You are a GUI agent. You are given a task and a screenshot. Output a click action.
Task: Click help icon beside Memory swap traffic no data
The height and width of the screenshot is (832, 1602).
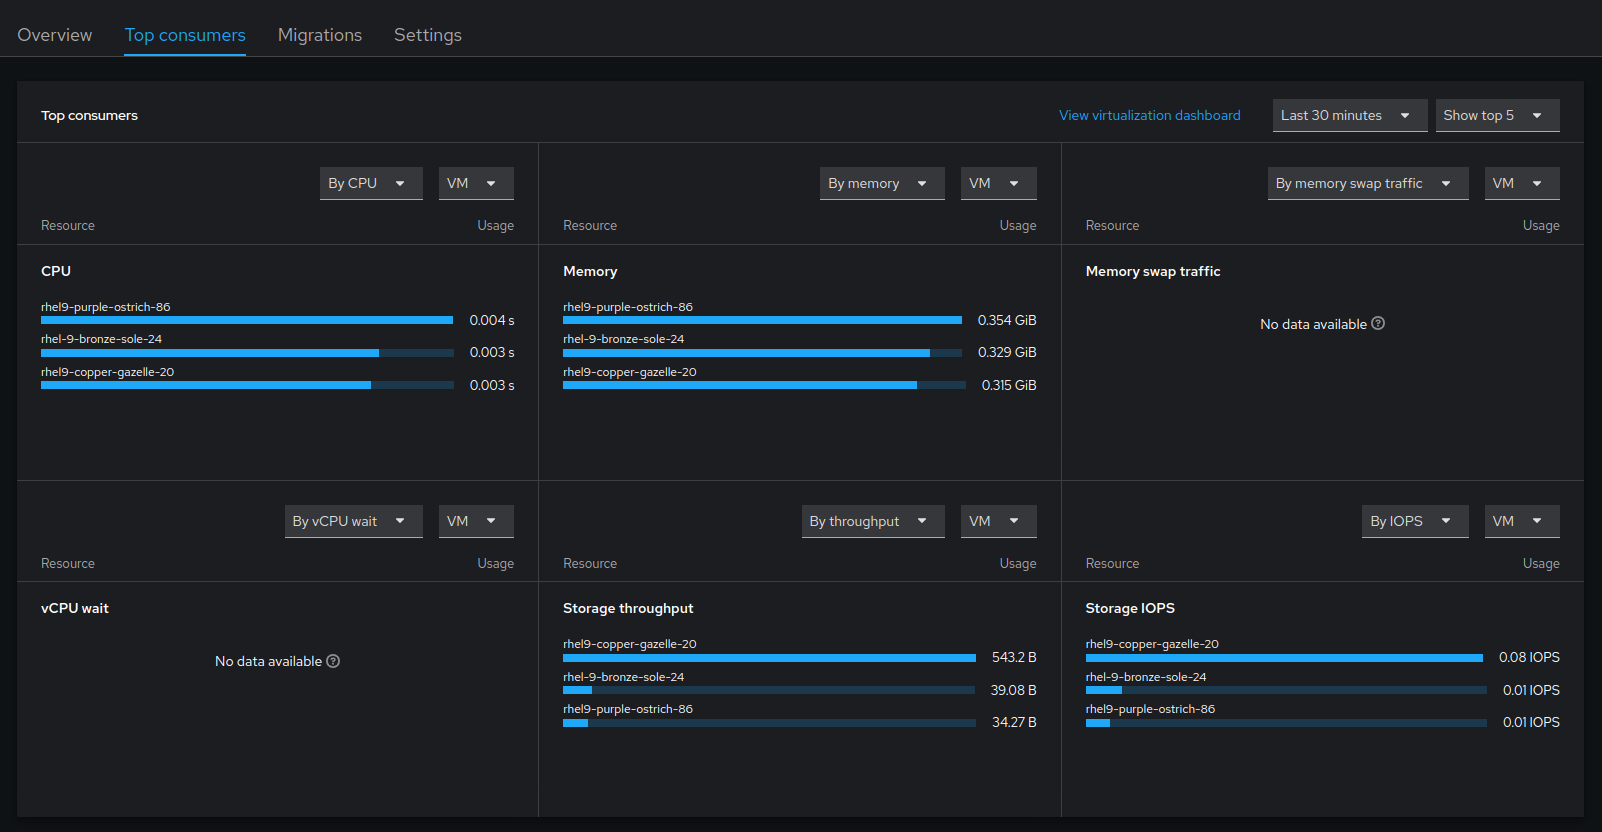[x=1378, y=323]
